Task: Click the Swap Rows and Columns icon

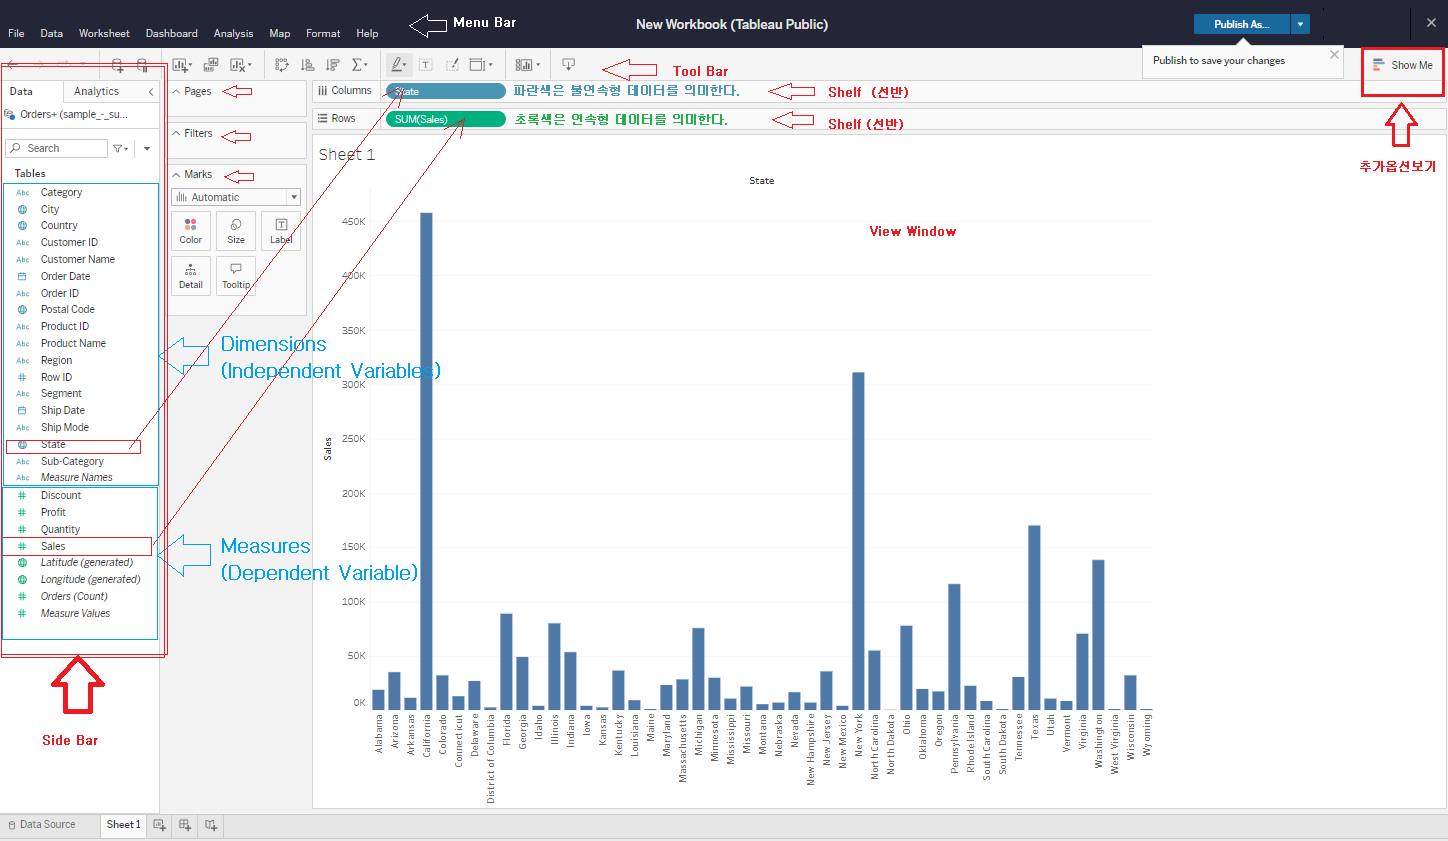Action: click(282, 65)
